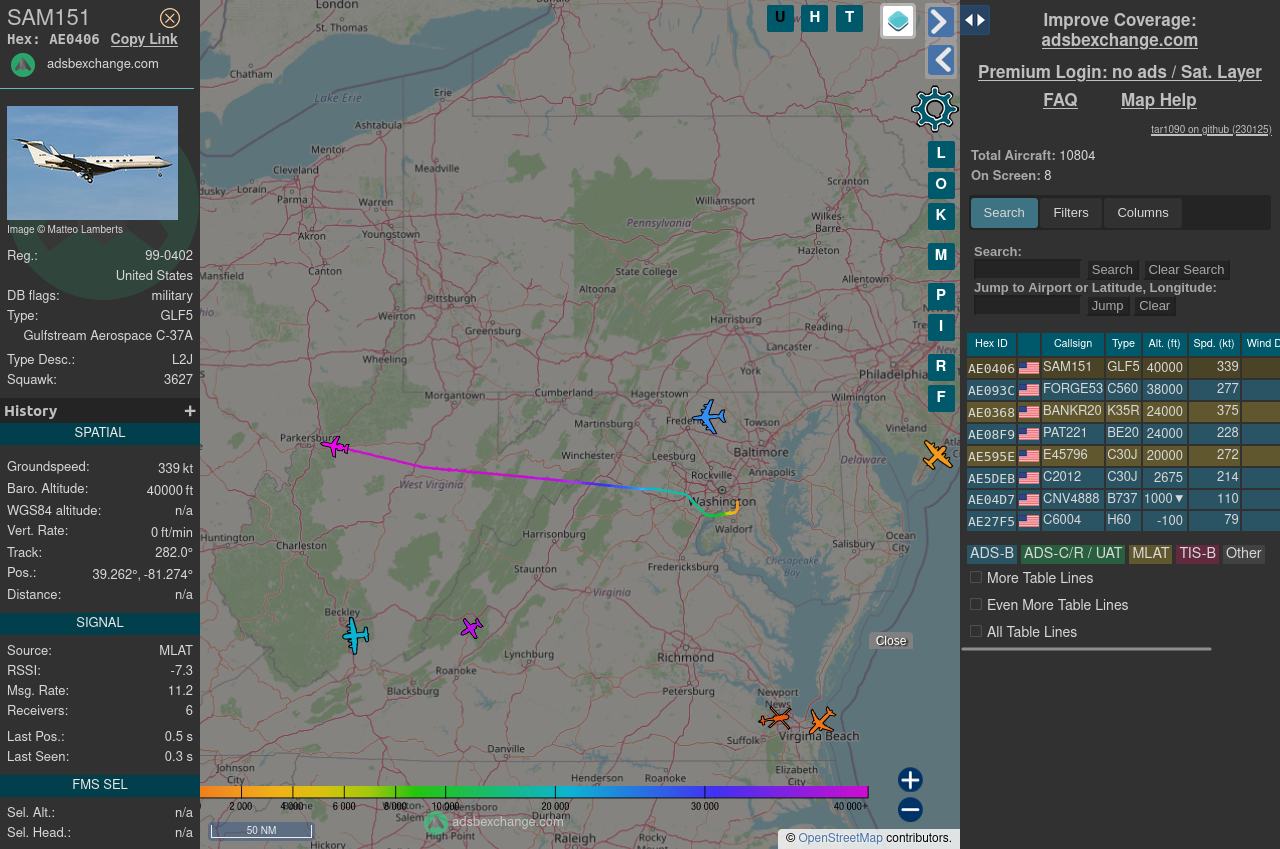
Task: Click the Clear button next to Jump
Action: (x=1154, y=306)
